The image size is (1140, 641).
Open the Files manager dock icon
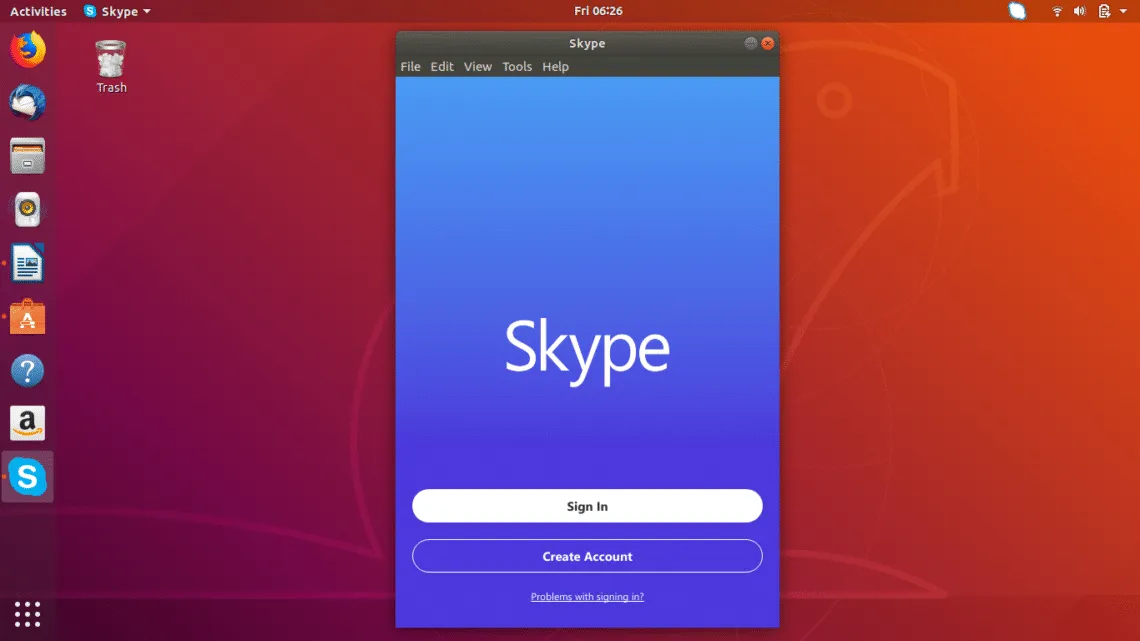pos(28,156)
